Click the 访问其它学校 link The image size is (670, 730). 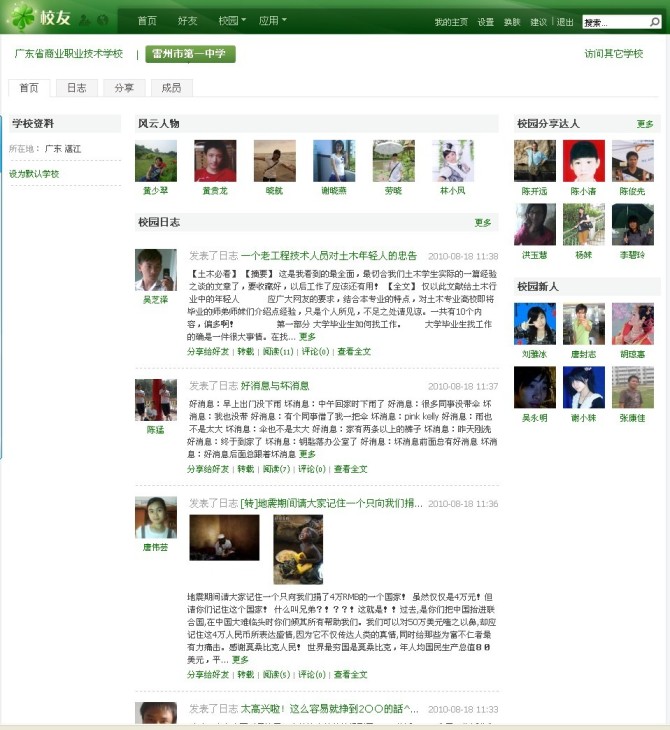pos(613,54)
